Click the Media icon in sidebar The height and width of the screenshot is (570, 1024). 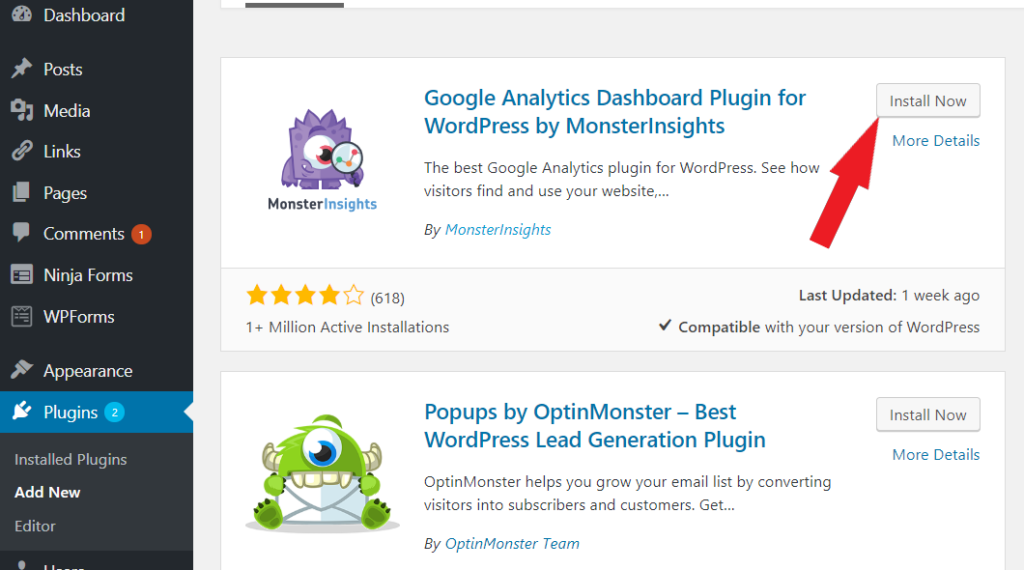[22, 110]
